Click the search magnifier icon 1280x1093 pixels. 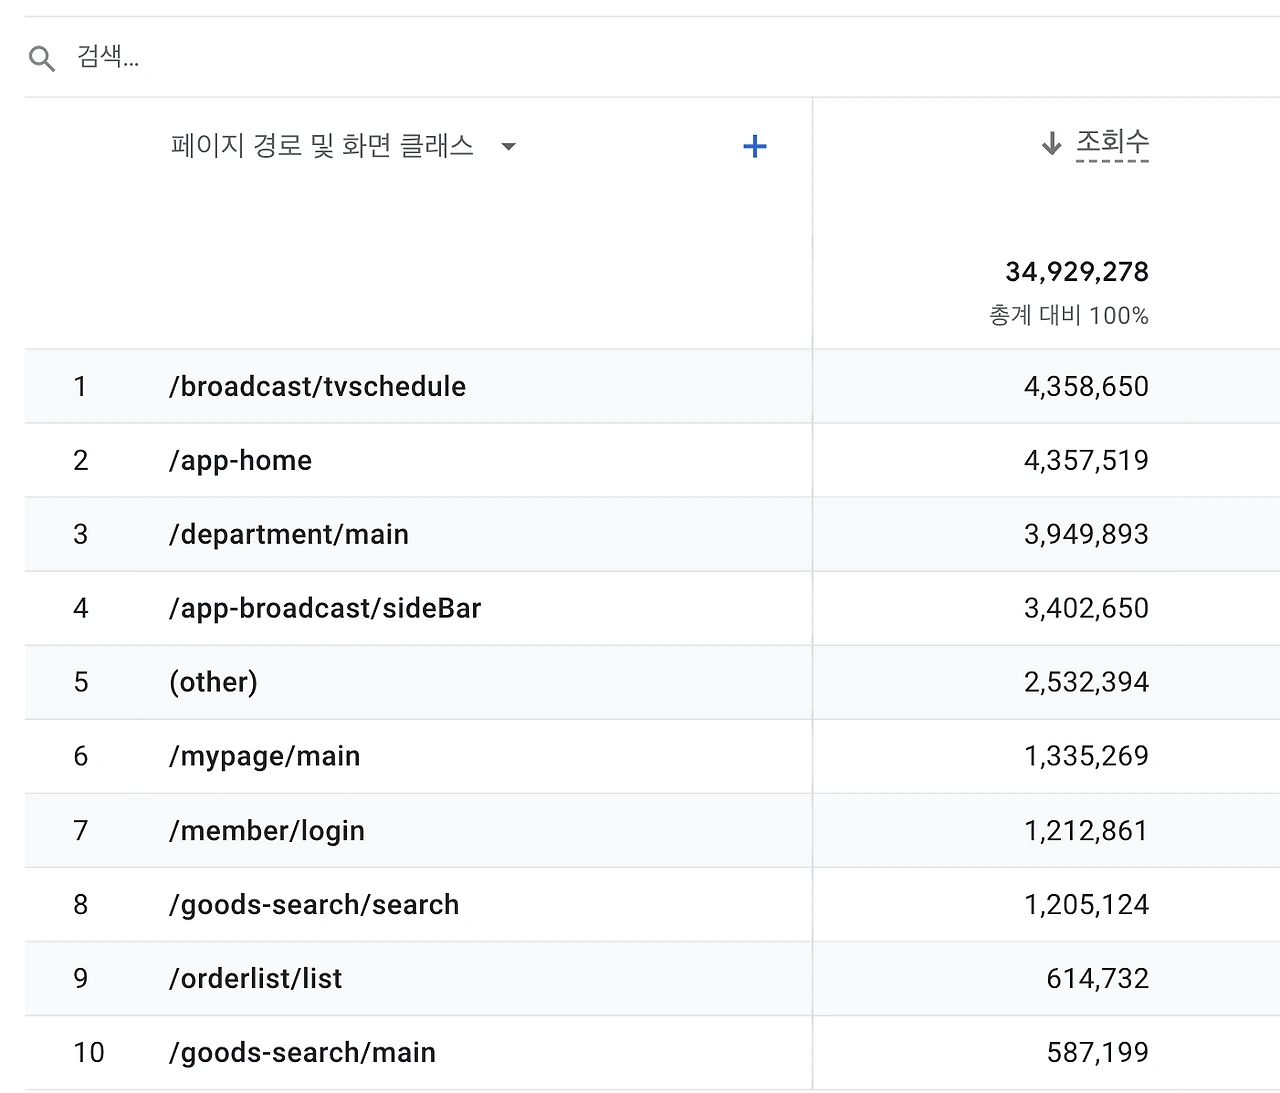click(42, 59)
